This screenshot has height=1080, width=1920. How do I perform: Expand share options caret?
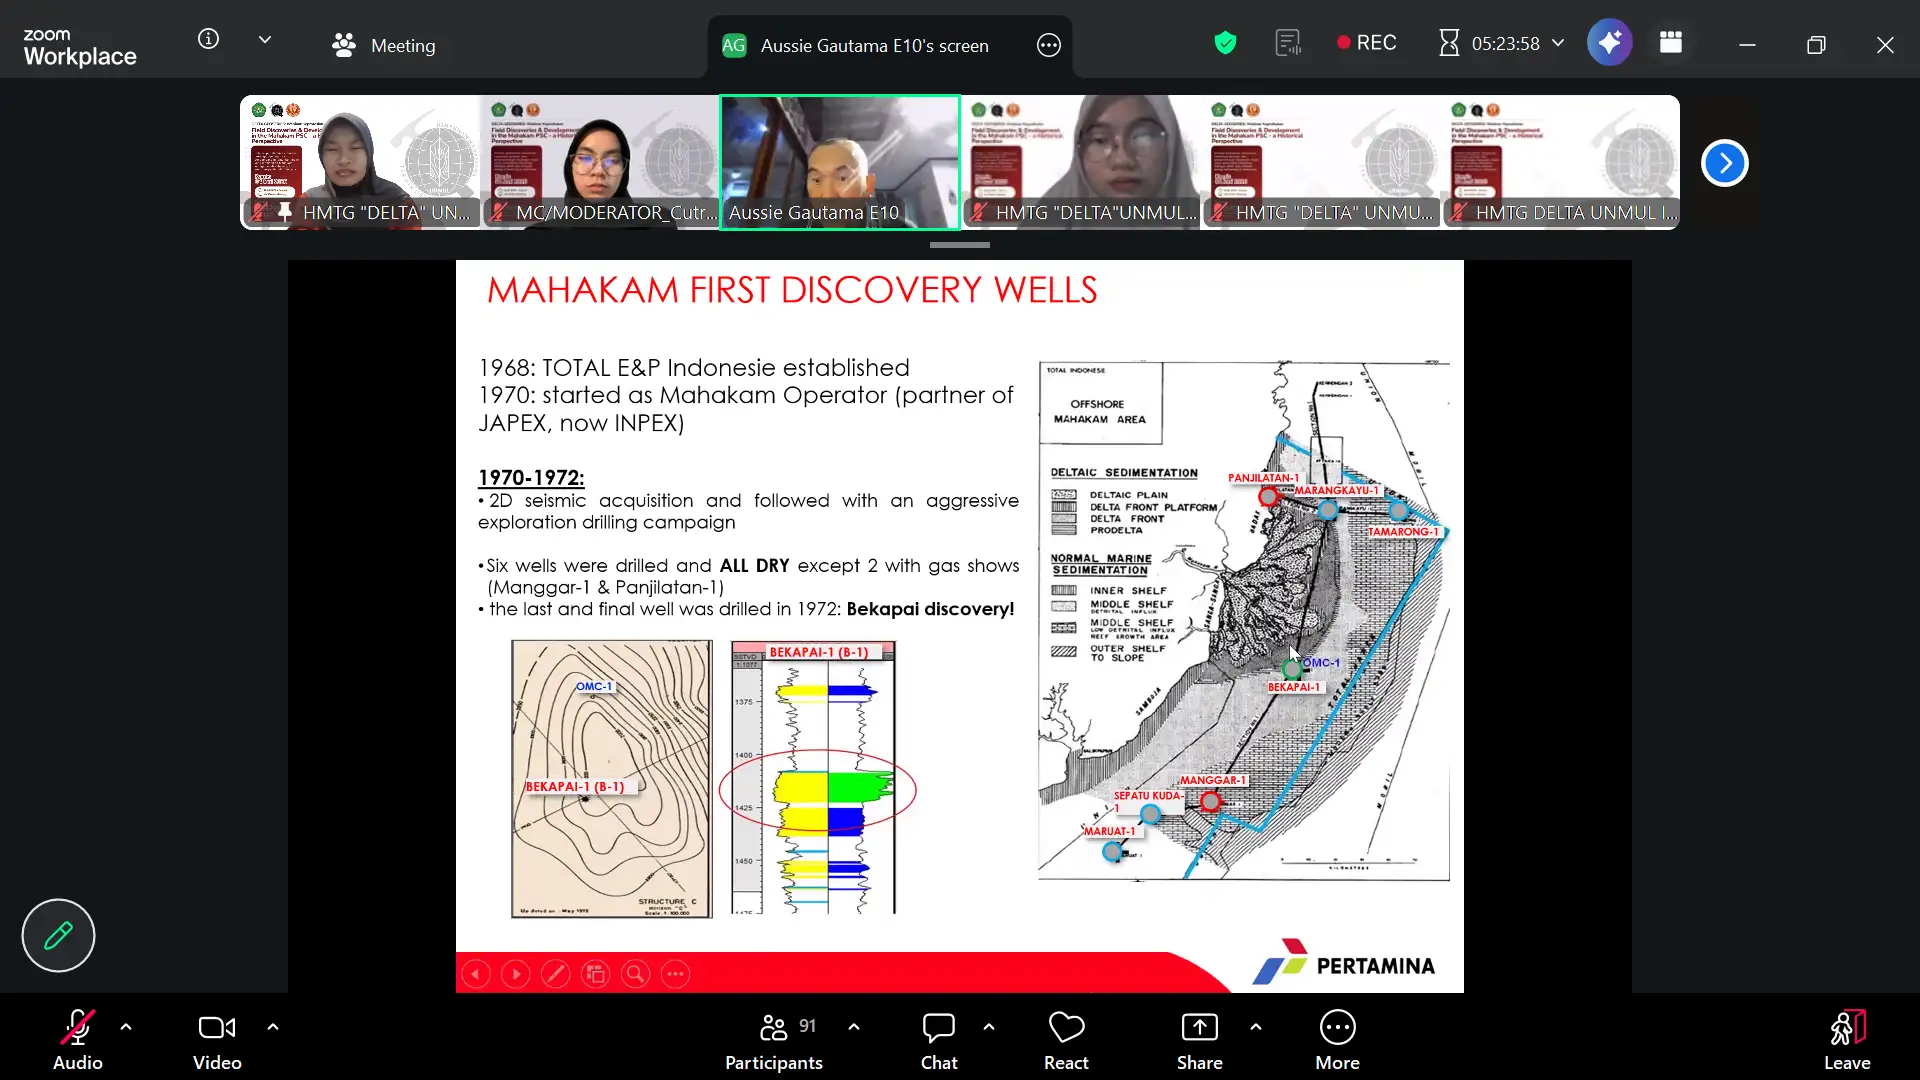pos(1256,1027)
